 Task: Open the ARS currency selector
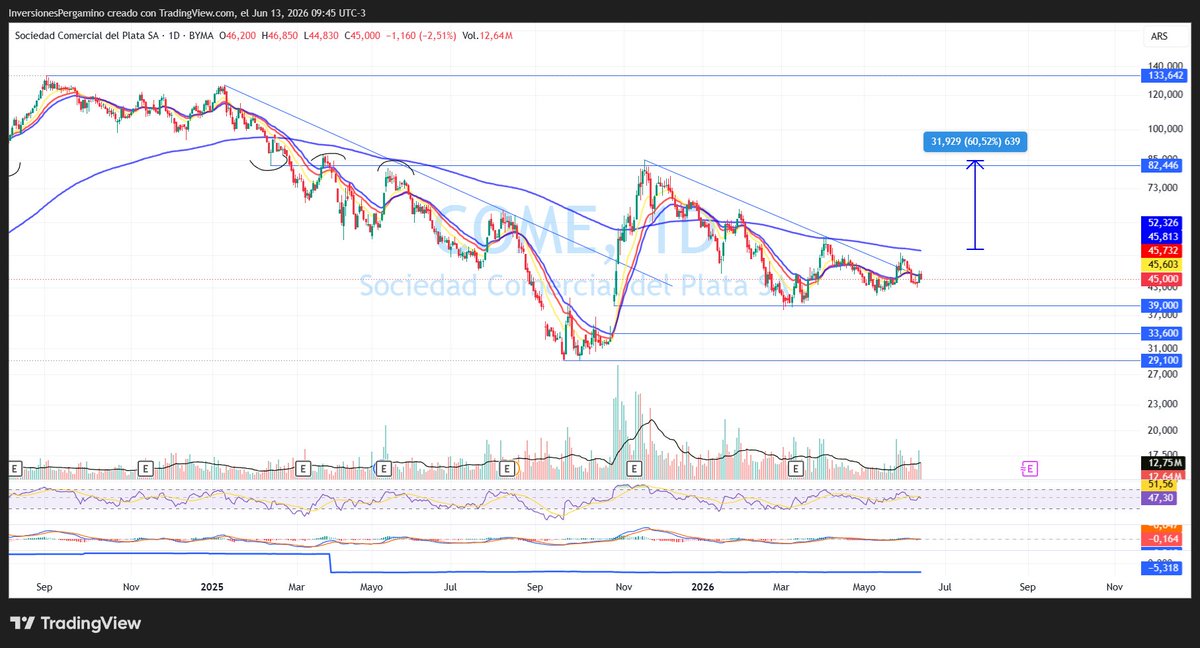1158,36
